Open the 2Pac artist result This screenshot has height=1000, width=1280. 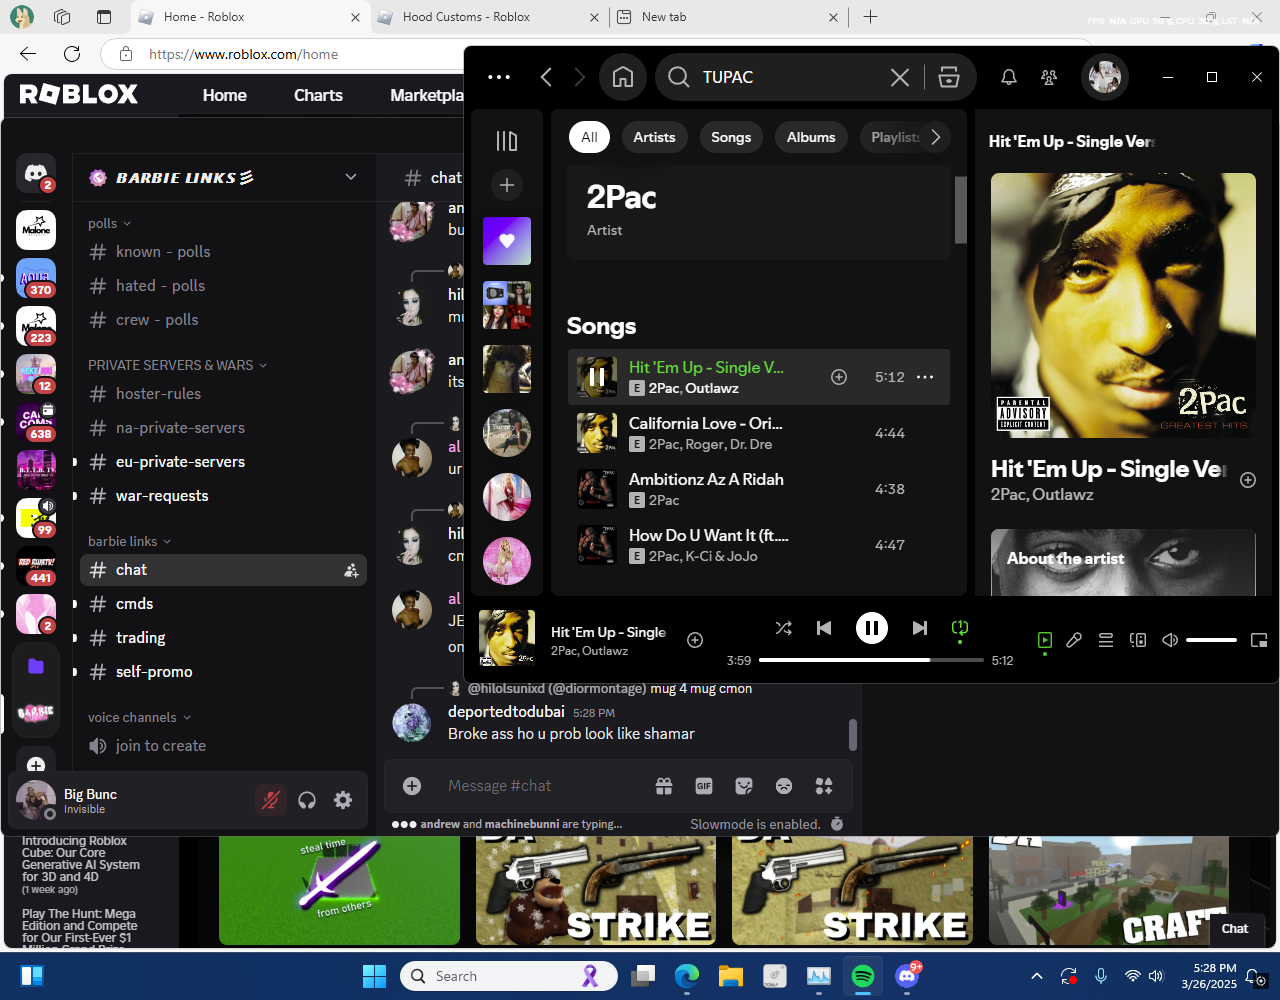coord(759,212)
